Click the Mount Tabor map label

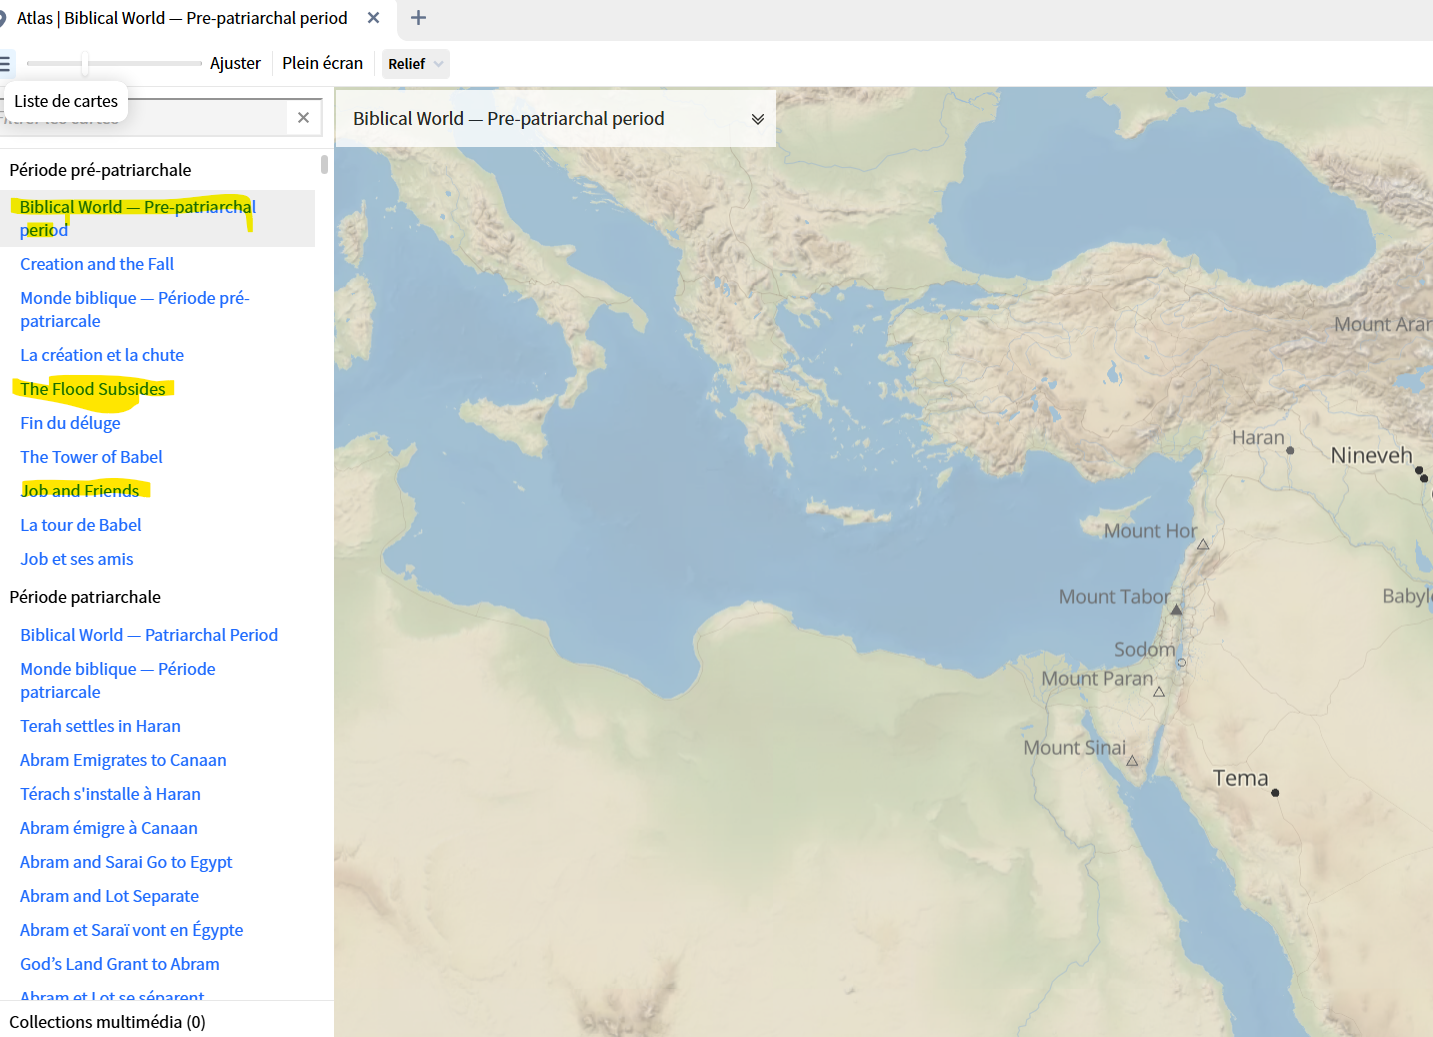(1114, 597)
